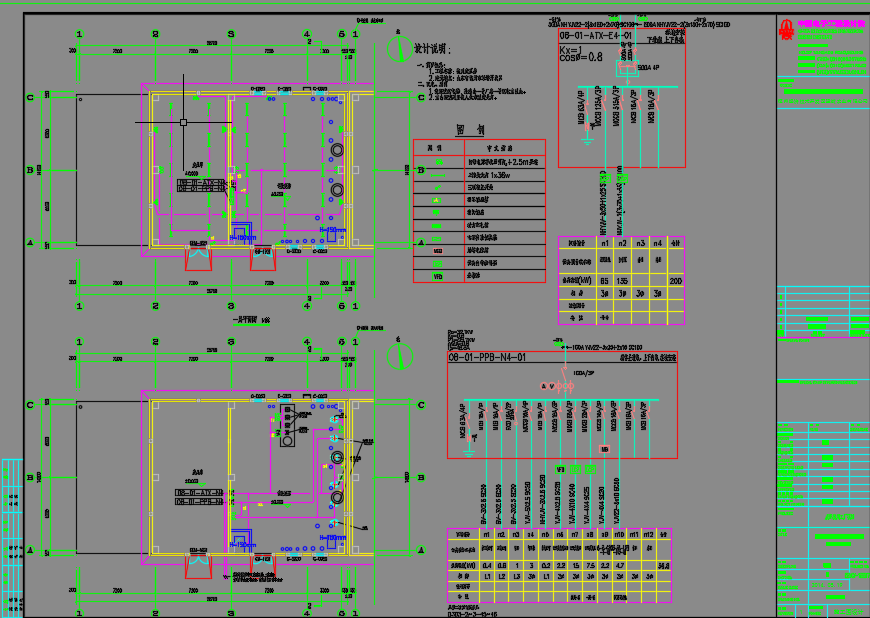Select the total value 200 in ATX load table
Screen dimensions: 870x618
(675, 281)
